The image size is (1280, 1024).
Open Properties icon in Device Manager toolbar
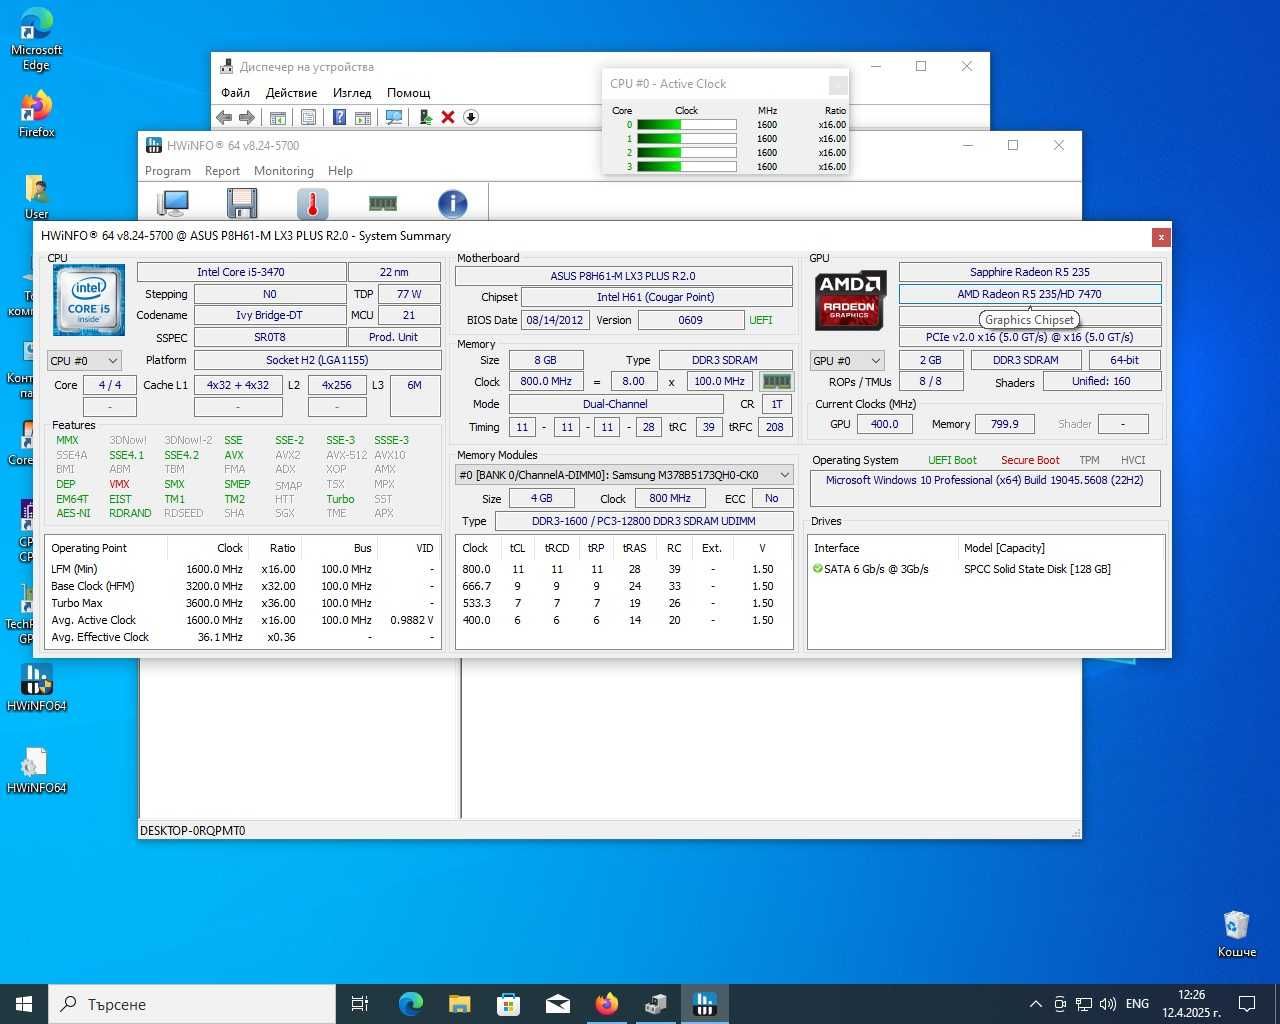308,117
